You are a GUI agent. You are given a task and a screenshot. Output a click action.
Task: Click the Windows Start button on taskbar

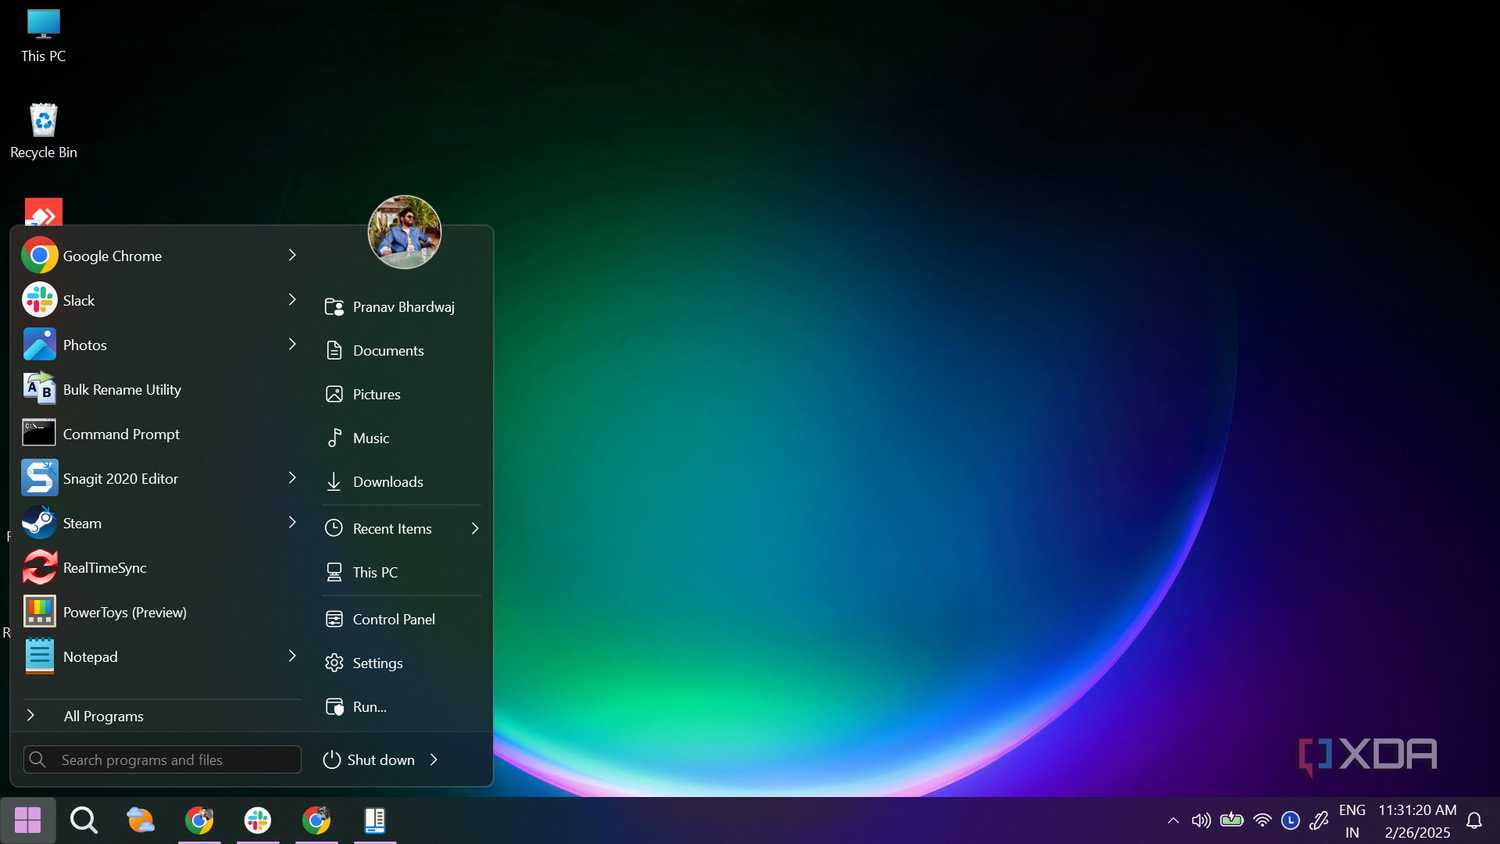[28, 820]
